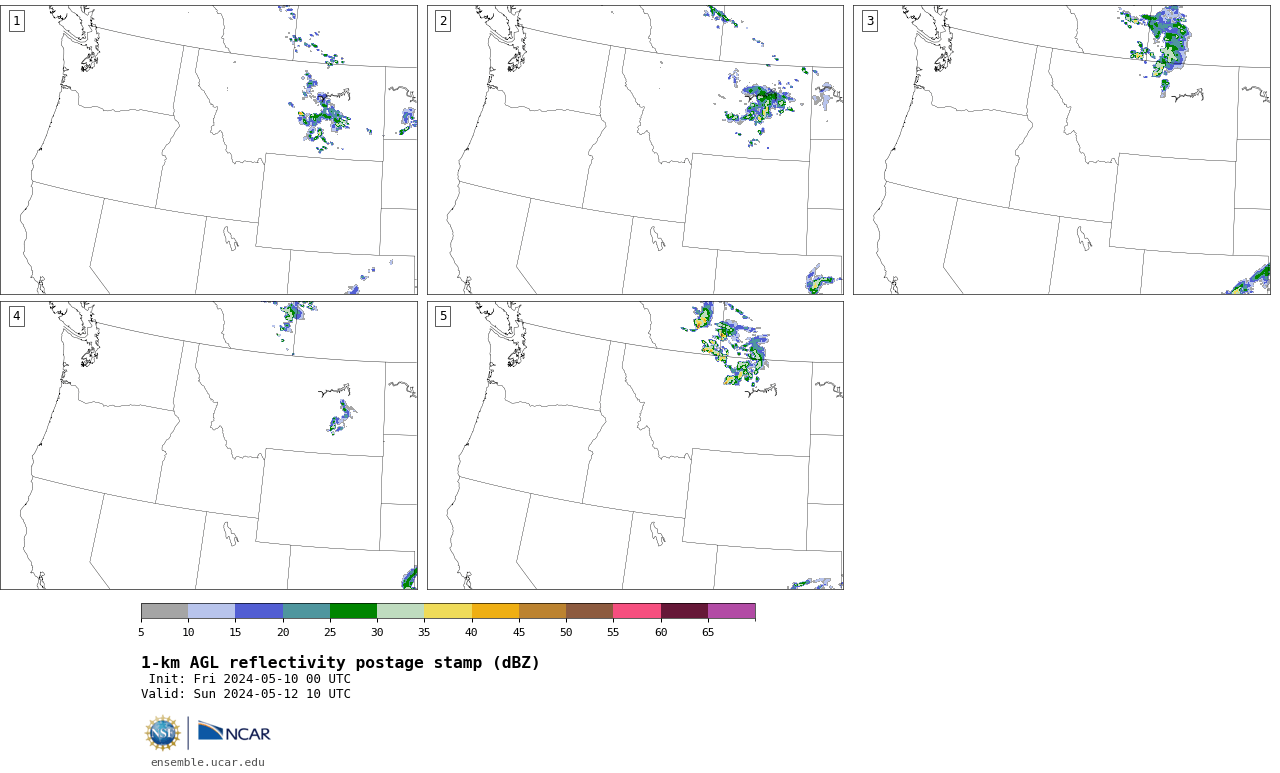This screenshot has width=1280, height=773.
Task: Select the teal 20-25 dBZ swatch
Action: click(306, 611)
